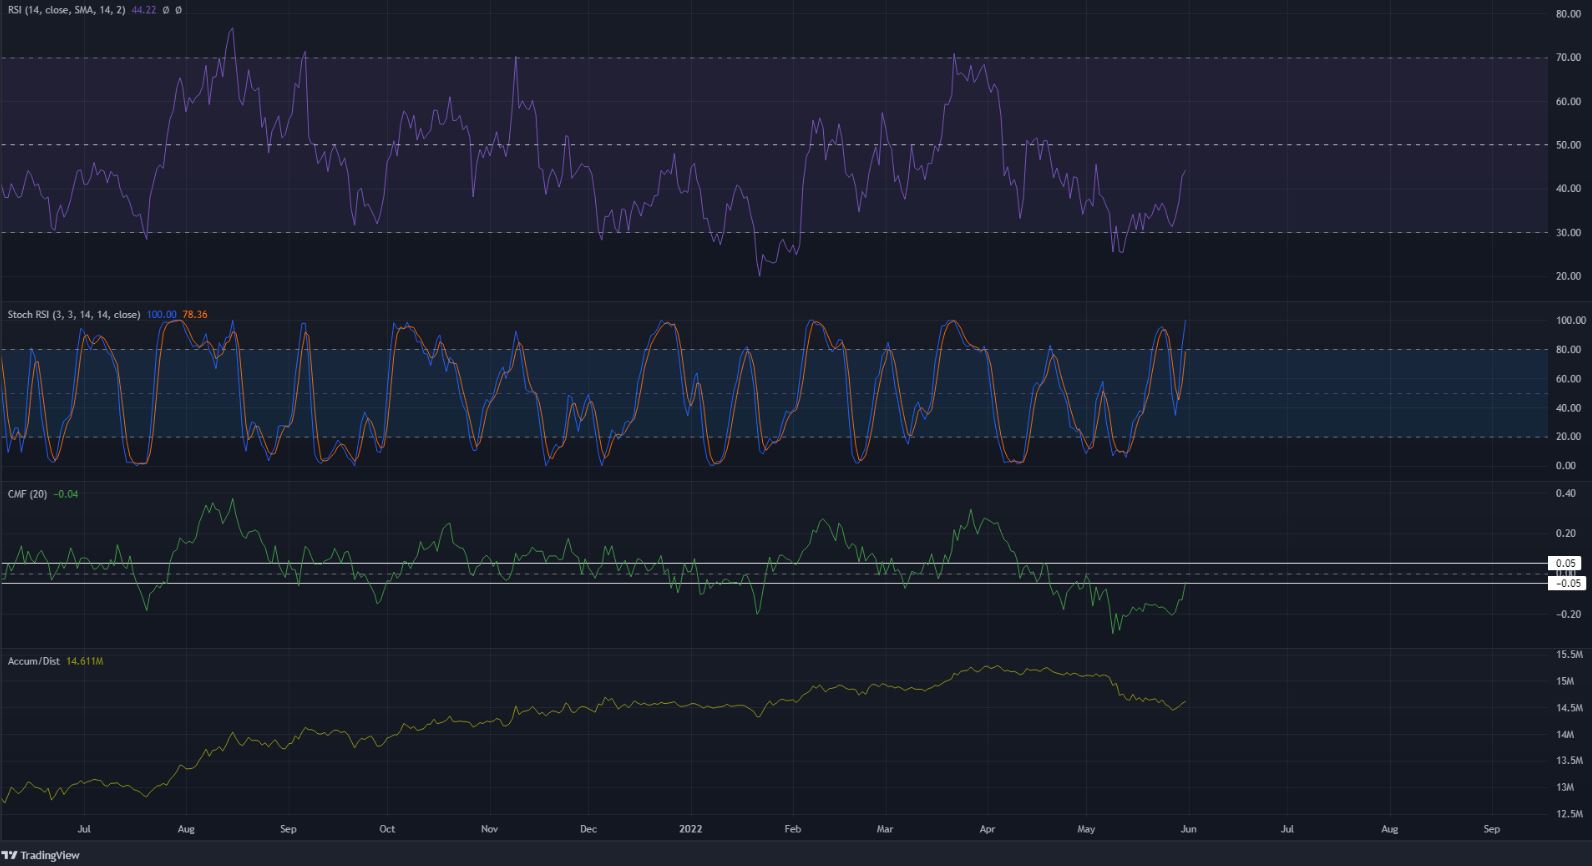Image resolution: width=1592 pixels, height=866 pixels.
Task: Click the Jun label on time axis
Action: (x=1188, y=829)
